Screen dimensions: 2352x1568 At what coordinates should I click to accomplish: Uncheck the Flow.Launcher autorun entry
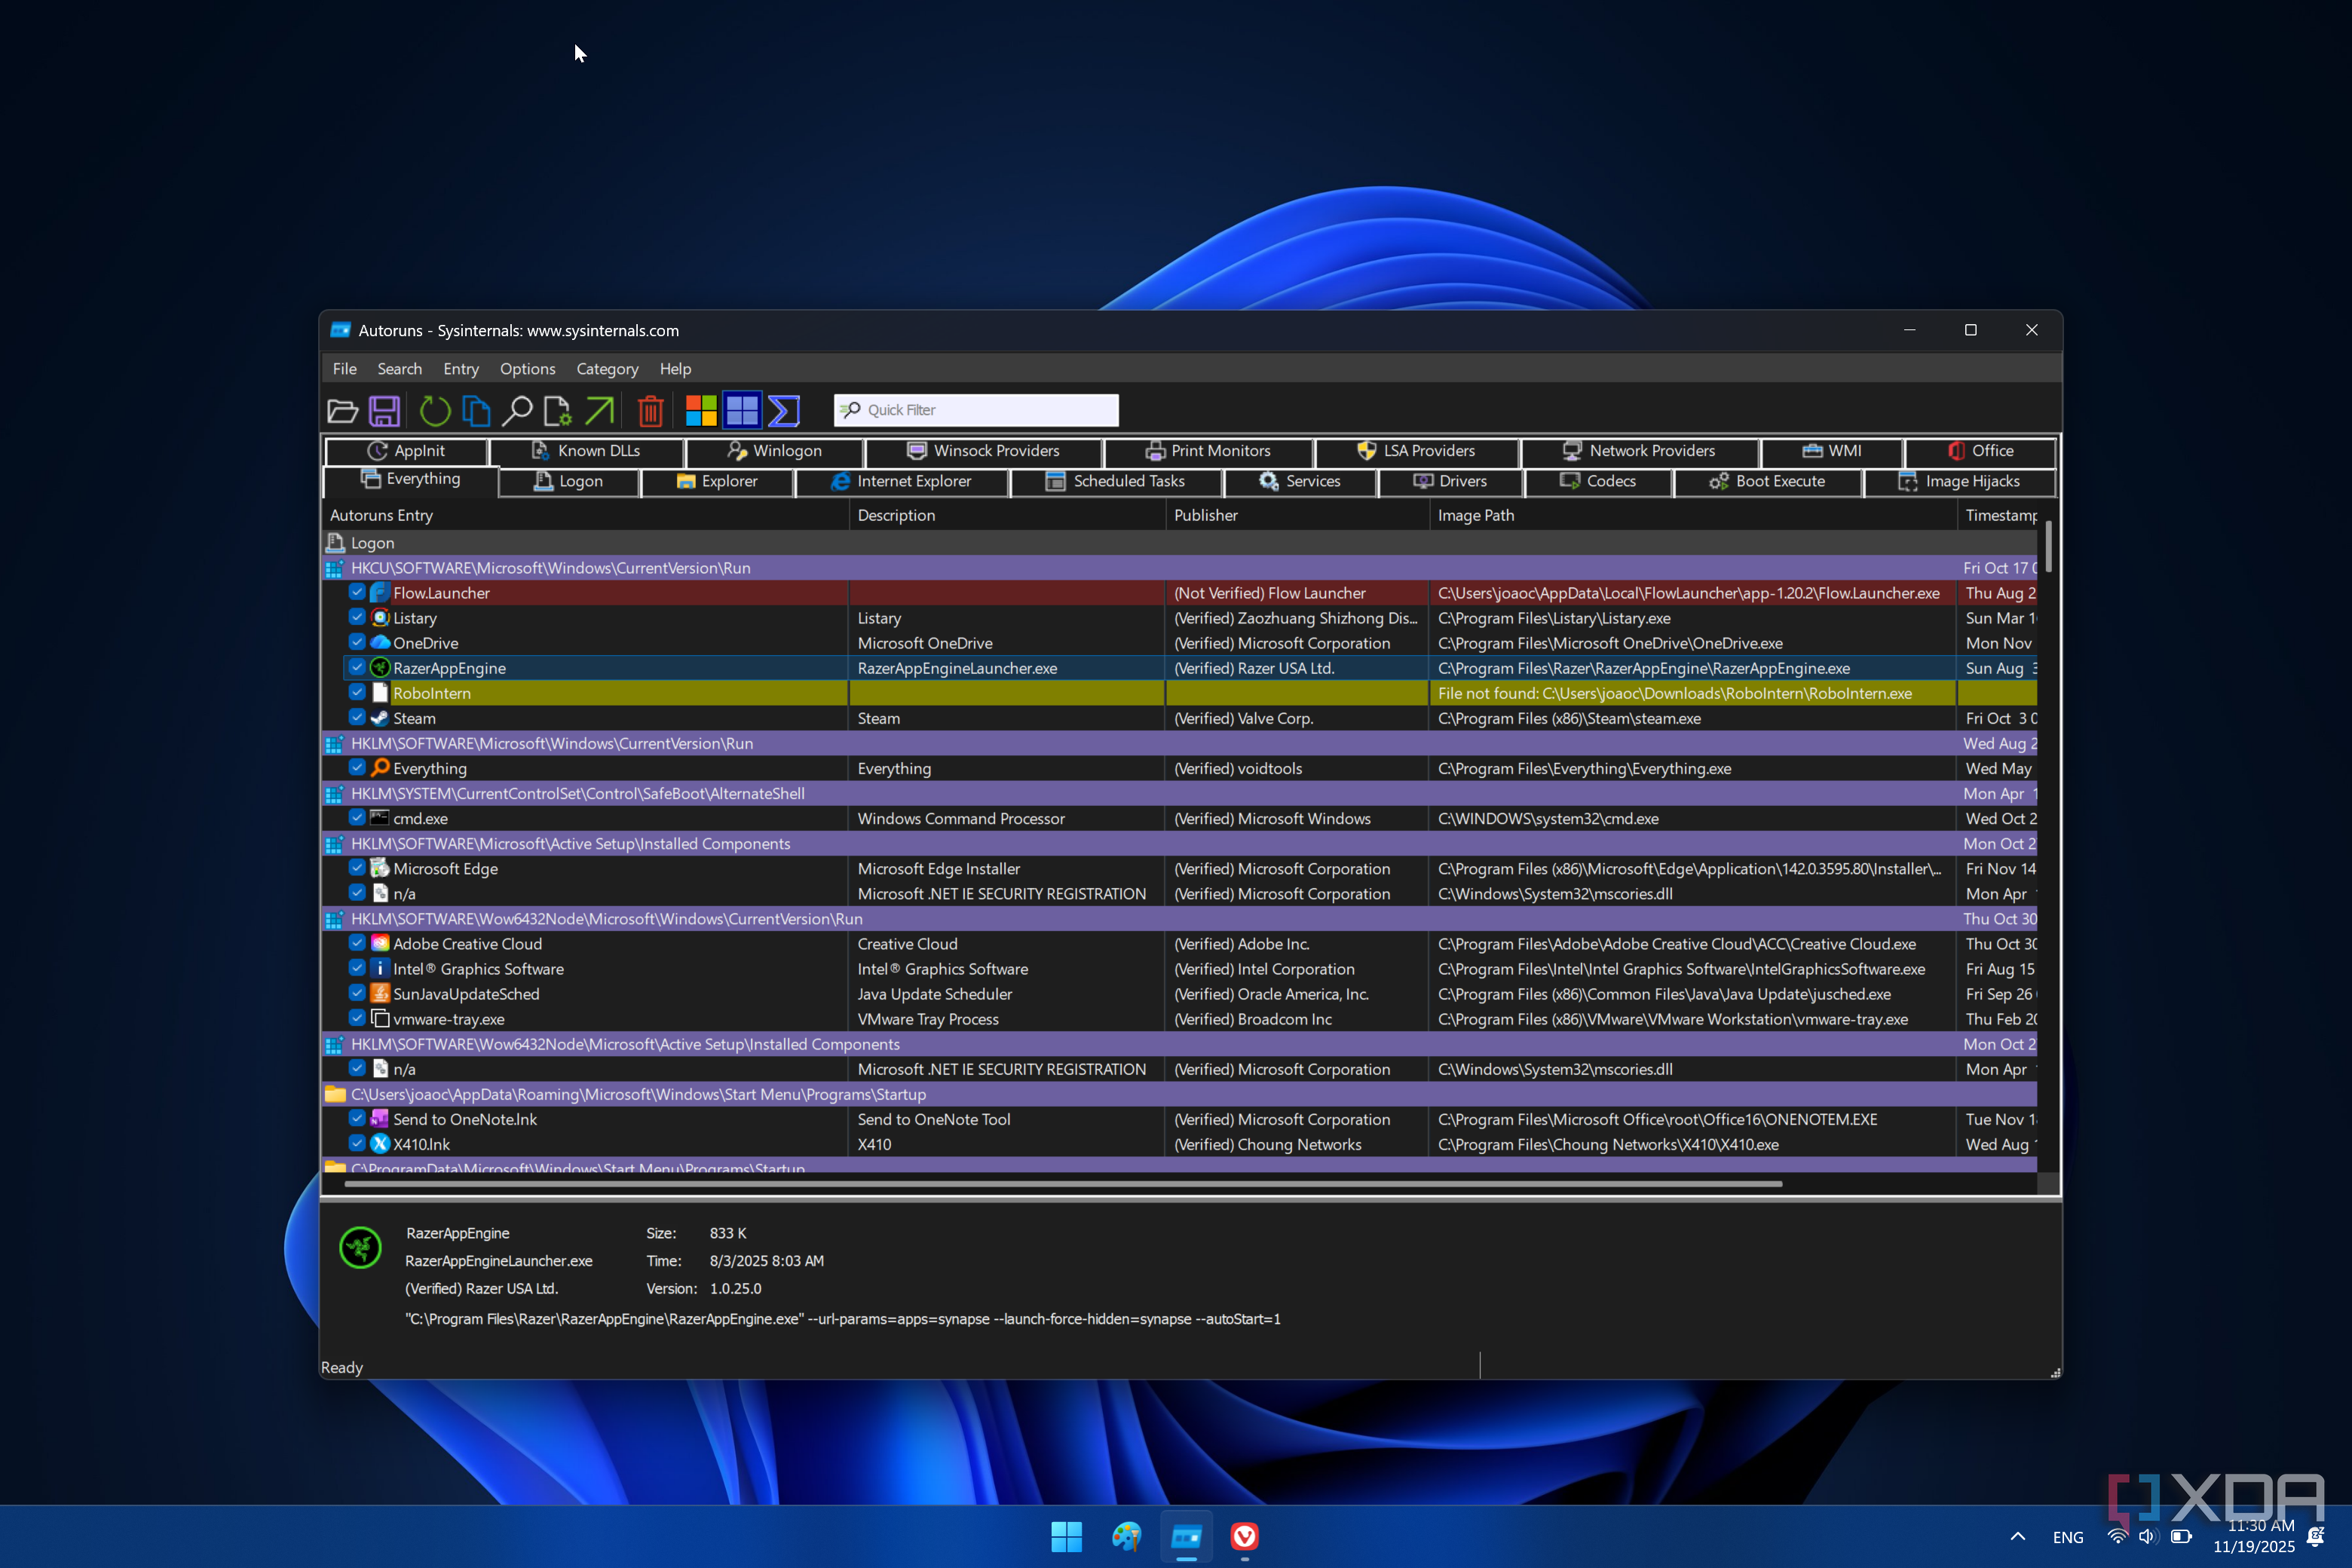(357, 592)
